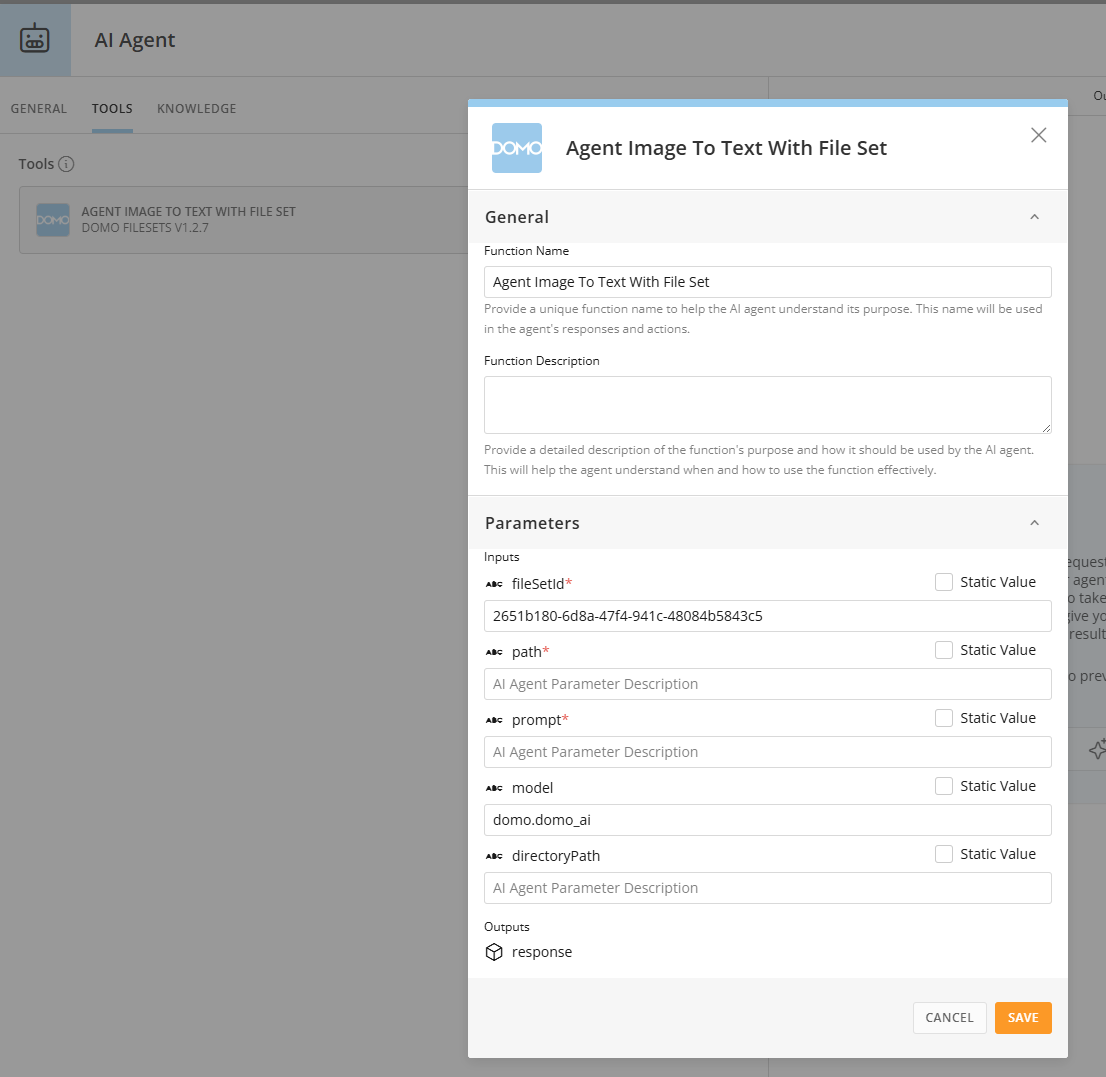The width and height of the screenshot is (1106, 1077).
Task: Open the Knowledge tab
Action: 197,109
